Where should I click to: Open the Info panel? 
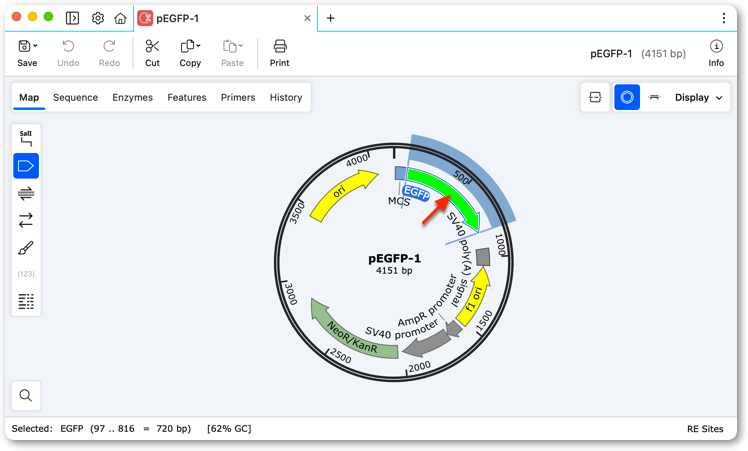click(716, 53)
